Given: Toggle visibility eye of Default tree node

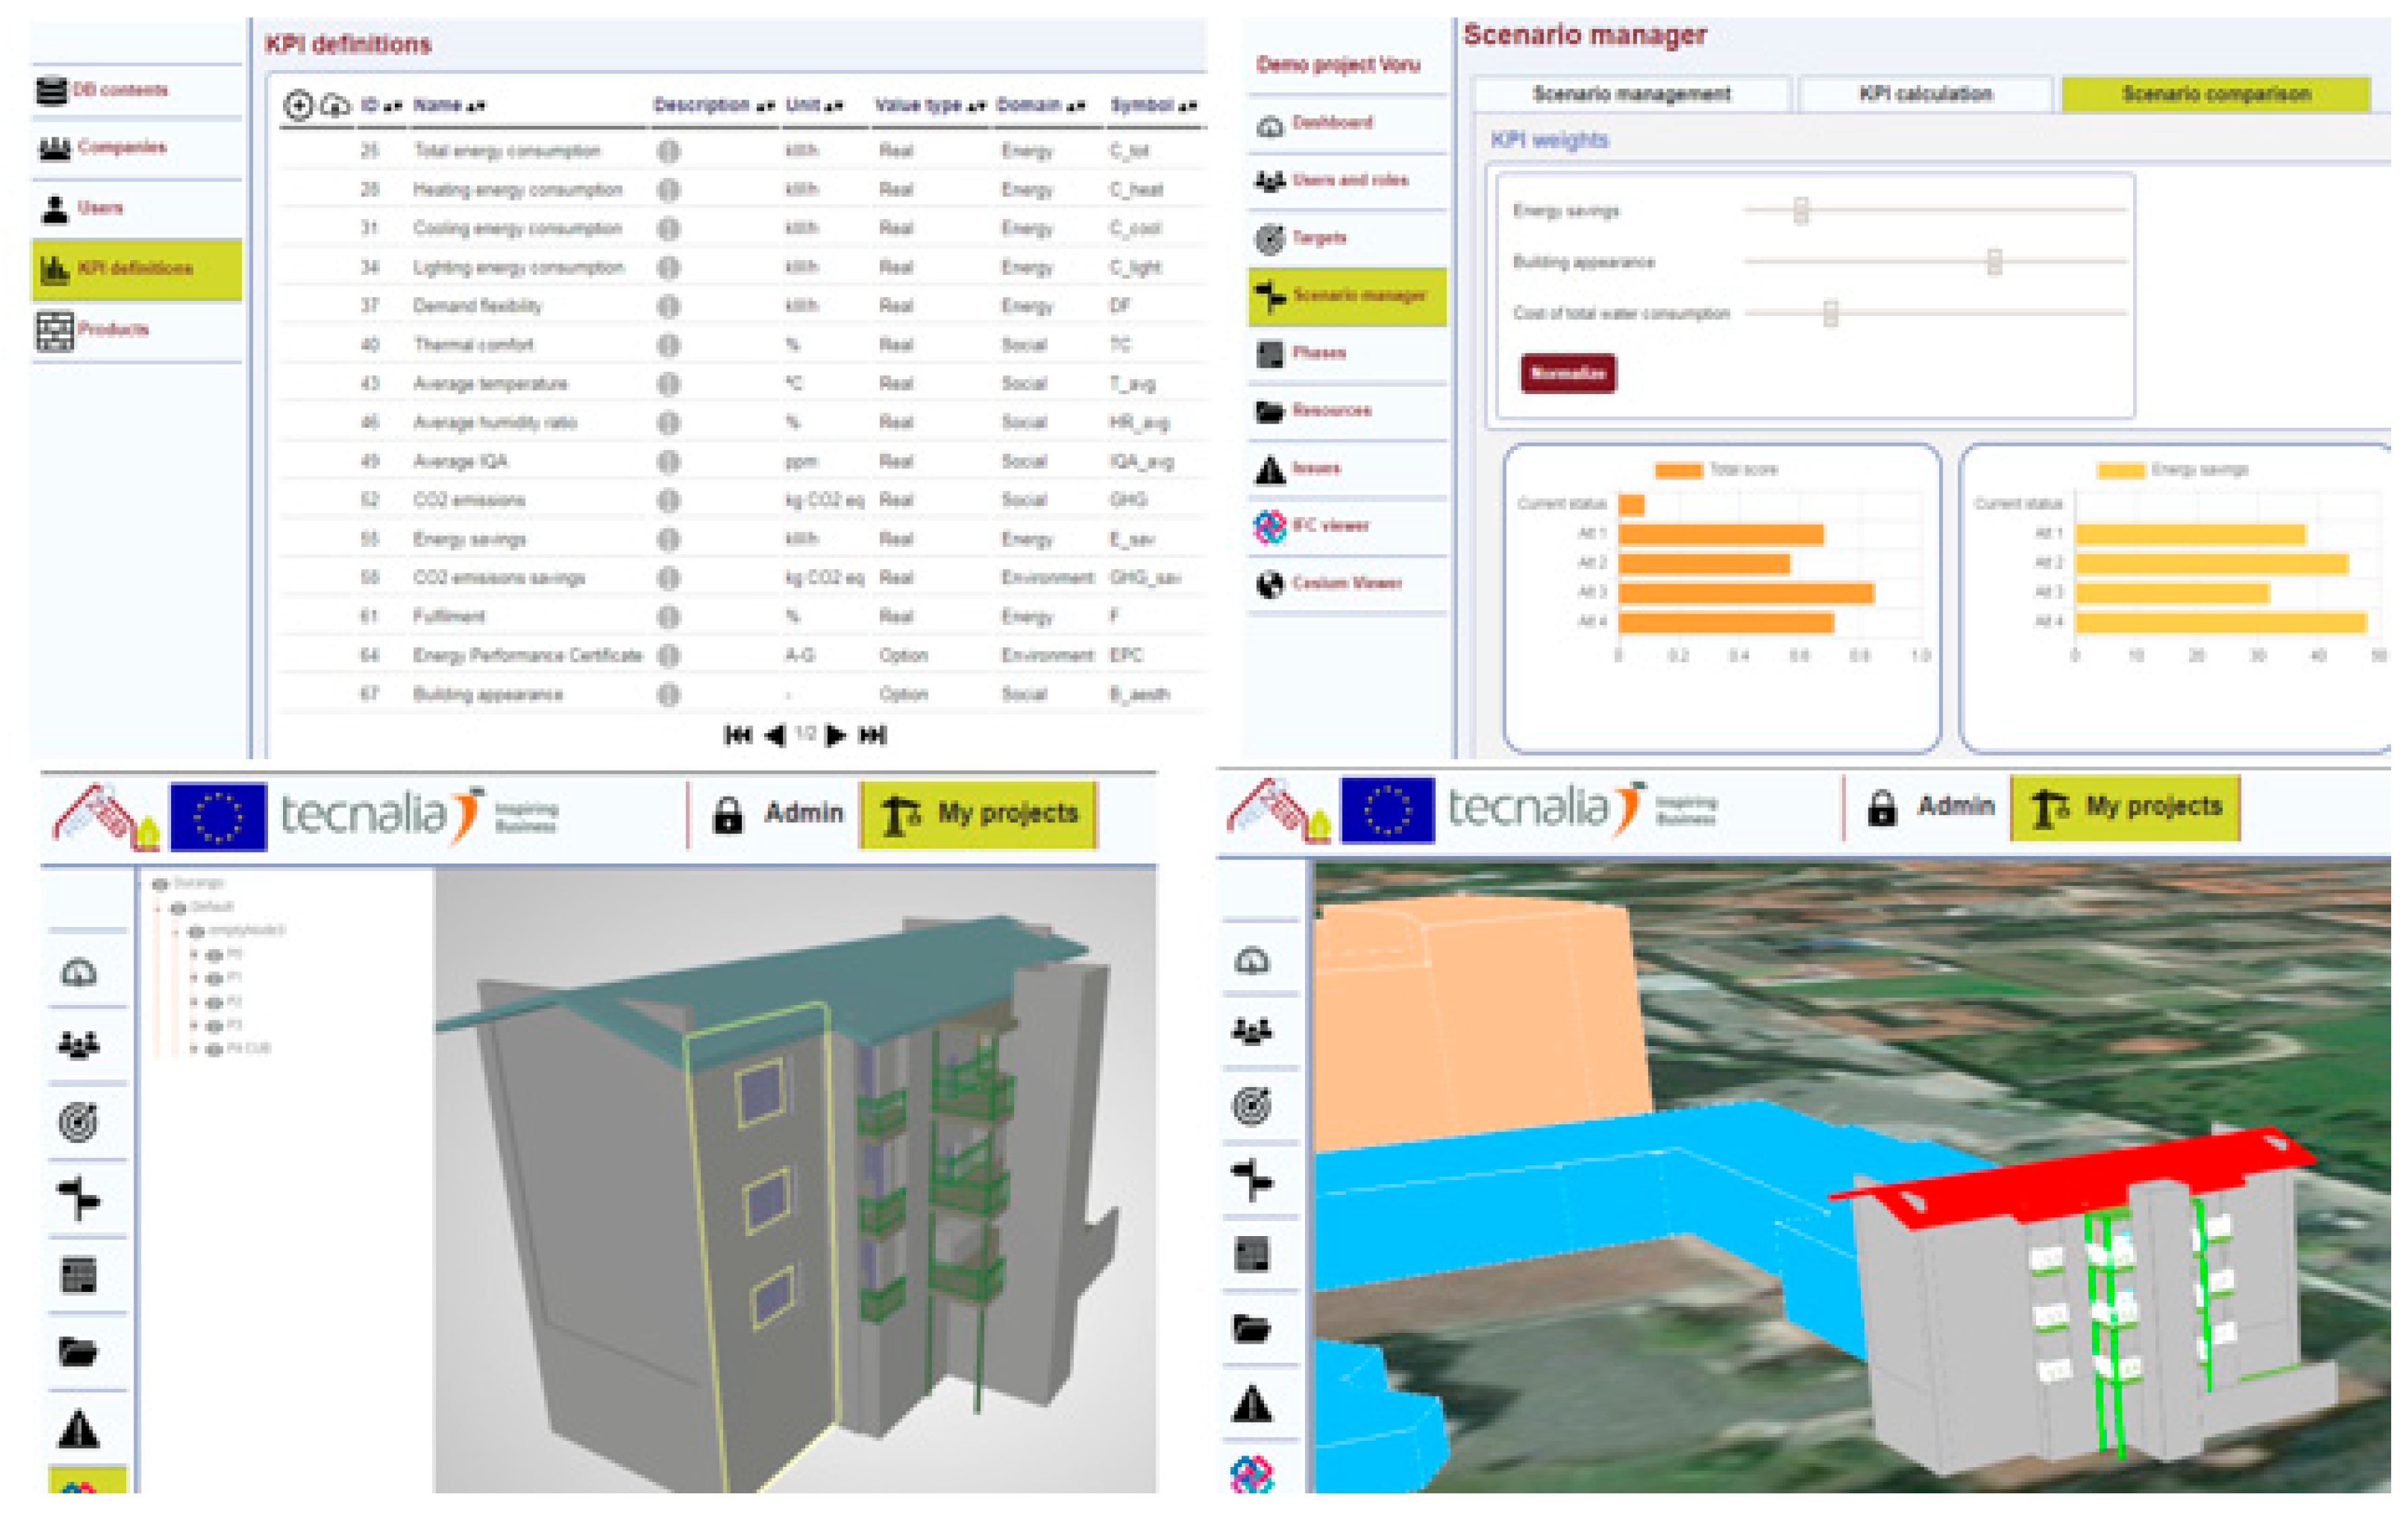Looking at the screenshot, I should (178, 908).
